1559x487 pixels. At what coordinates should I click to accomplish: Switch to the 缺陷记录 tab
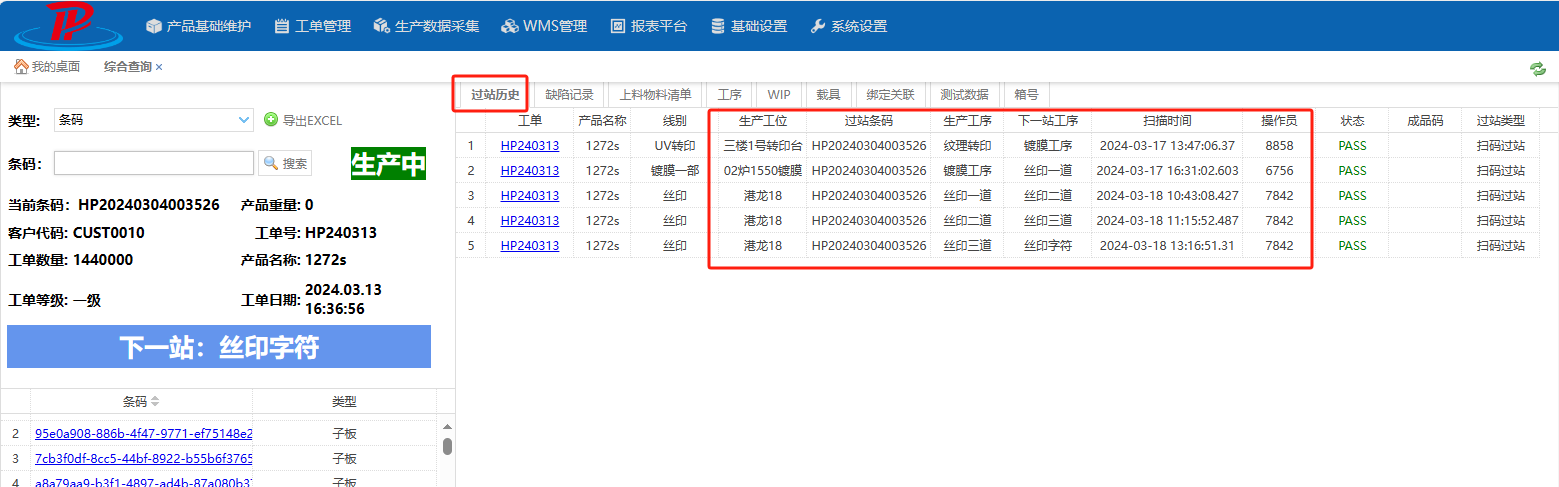[x=569, y=95]
